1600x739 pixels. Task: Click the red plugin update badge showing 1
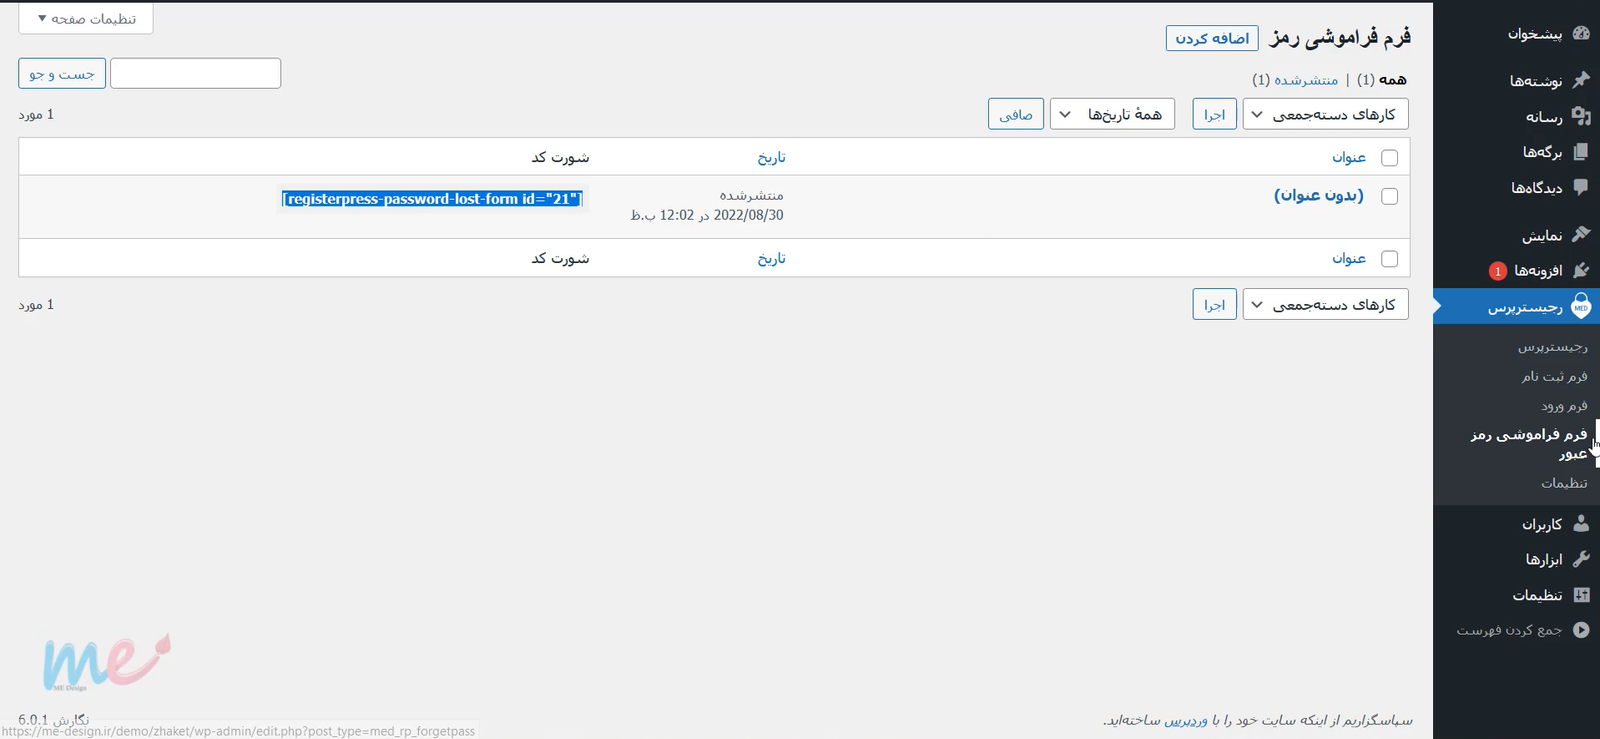[x=1497, y=271]
